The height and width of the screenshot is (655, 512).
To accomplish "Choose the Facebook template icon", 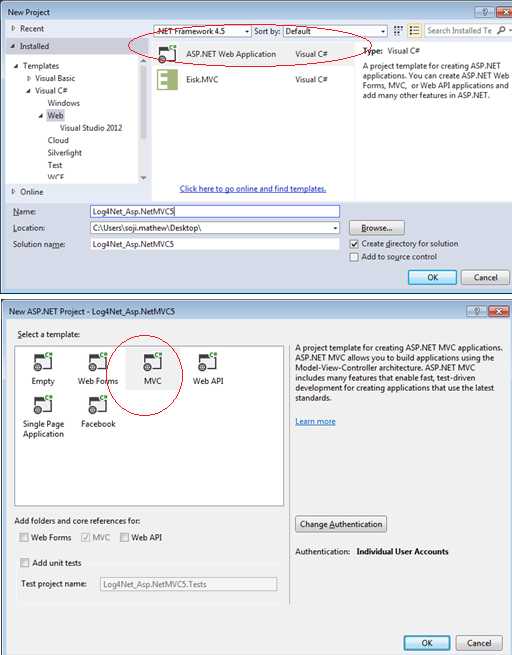I will pyautogui.click(x=98, y=404).
